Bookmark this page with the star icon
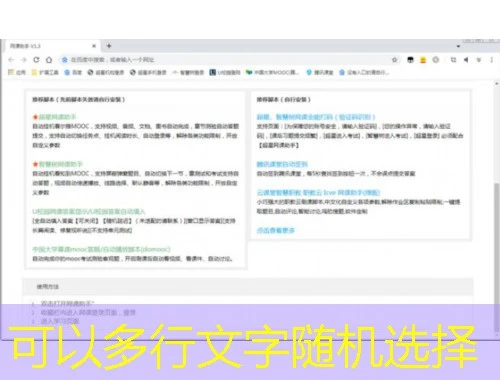The height and width of the screenshot is (380, 500). [x=395, y=60]
